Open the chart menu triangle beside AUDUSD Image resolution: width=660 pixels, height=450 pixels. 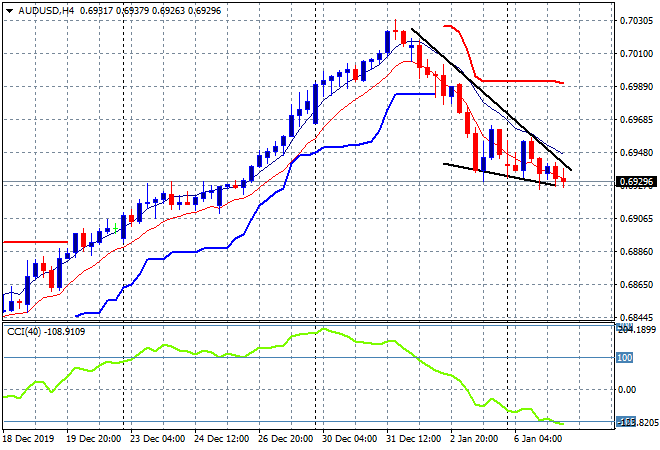(x=9, y=11)
